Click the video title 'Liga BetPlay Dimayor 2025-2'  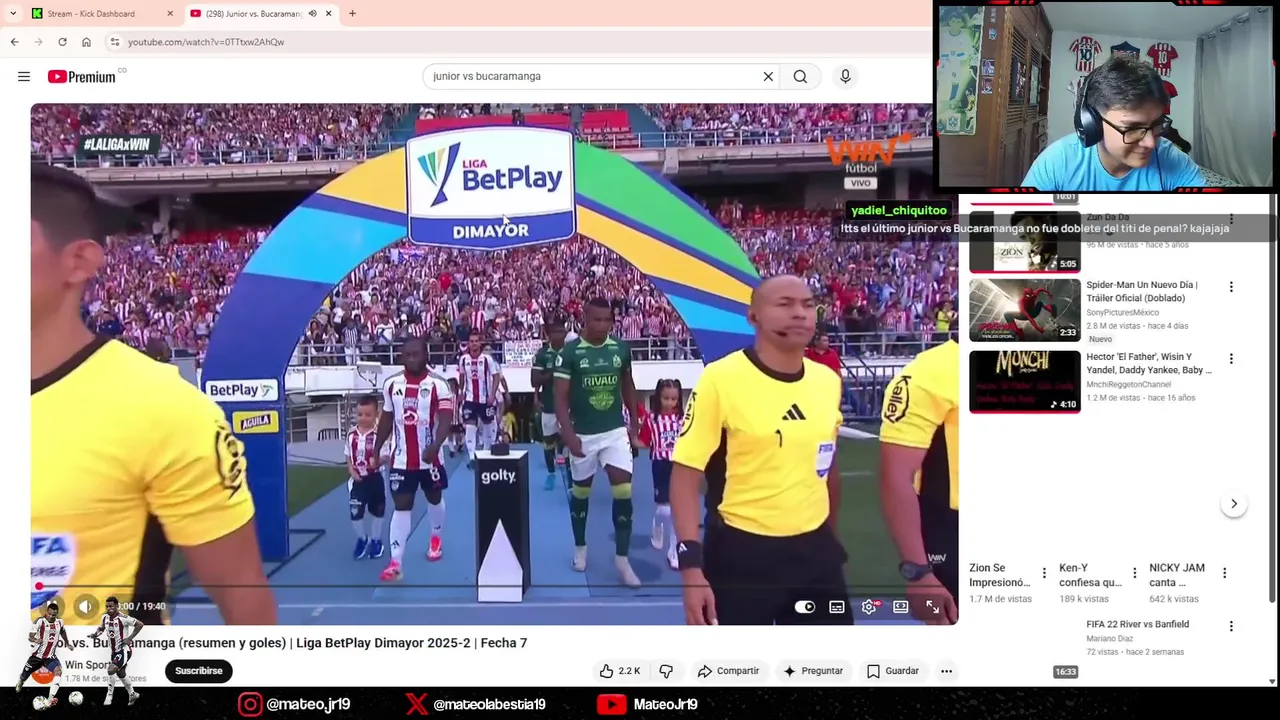tap(411, 643)
